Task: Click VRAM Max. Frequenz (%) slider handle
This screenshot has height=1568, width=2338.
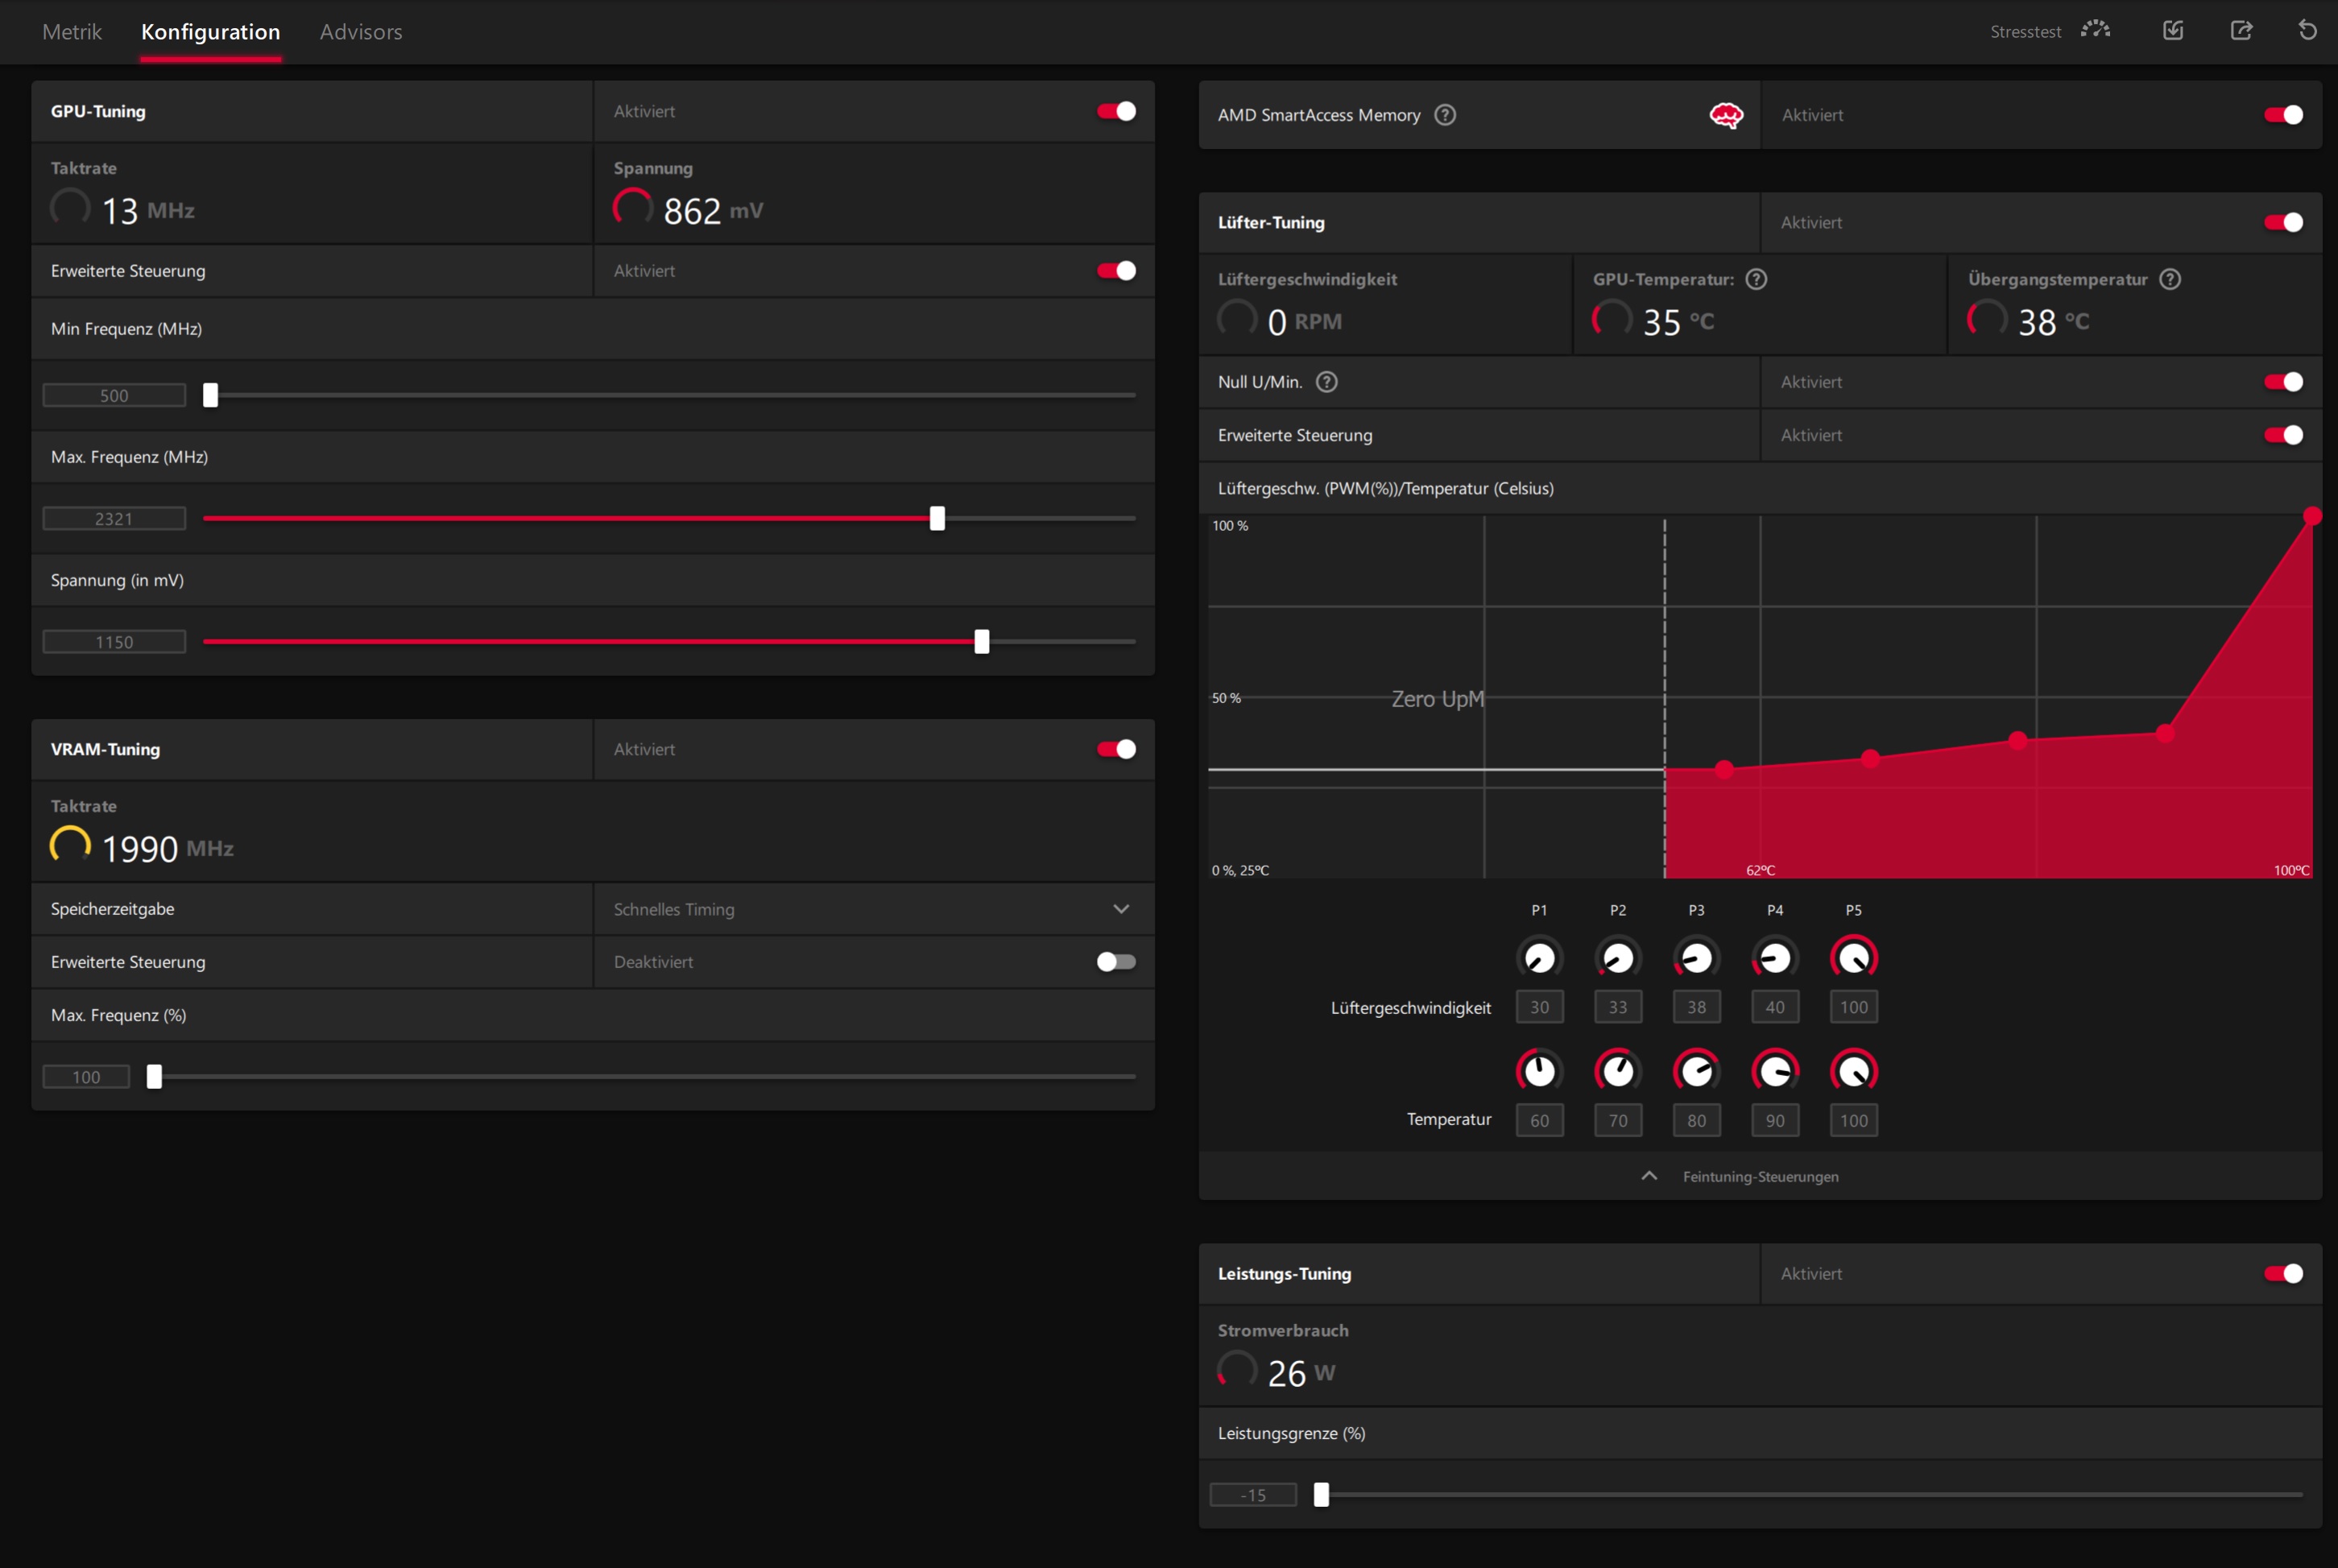Action: 154,1076
